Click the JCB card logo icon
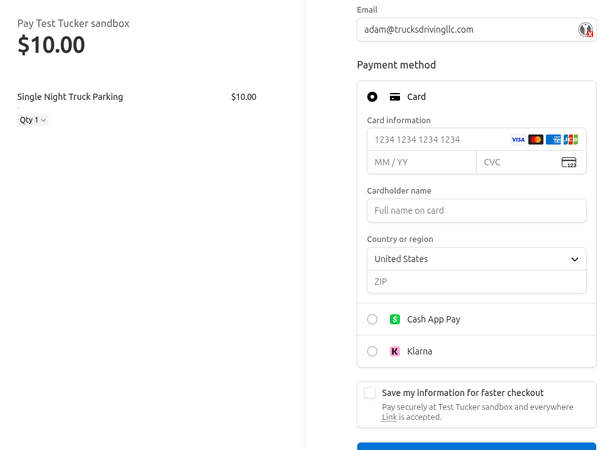This screenshot has width=600, height=450. tap(570, 140)
